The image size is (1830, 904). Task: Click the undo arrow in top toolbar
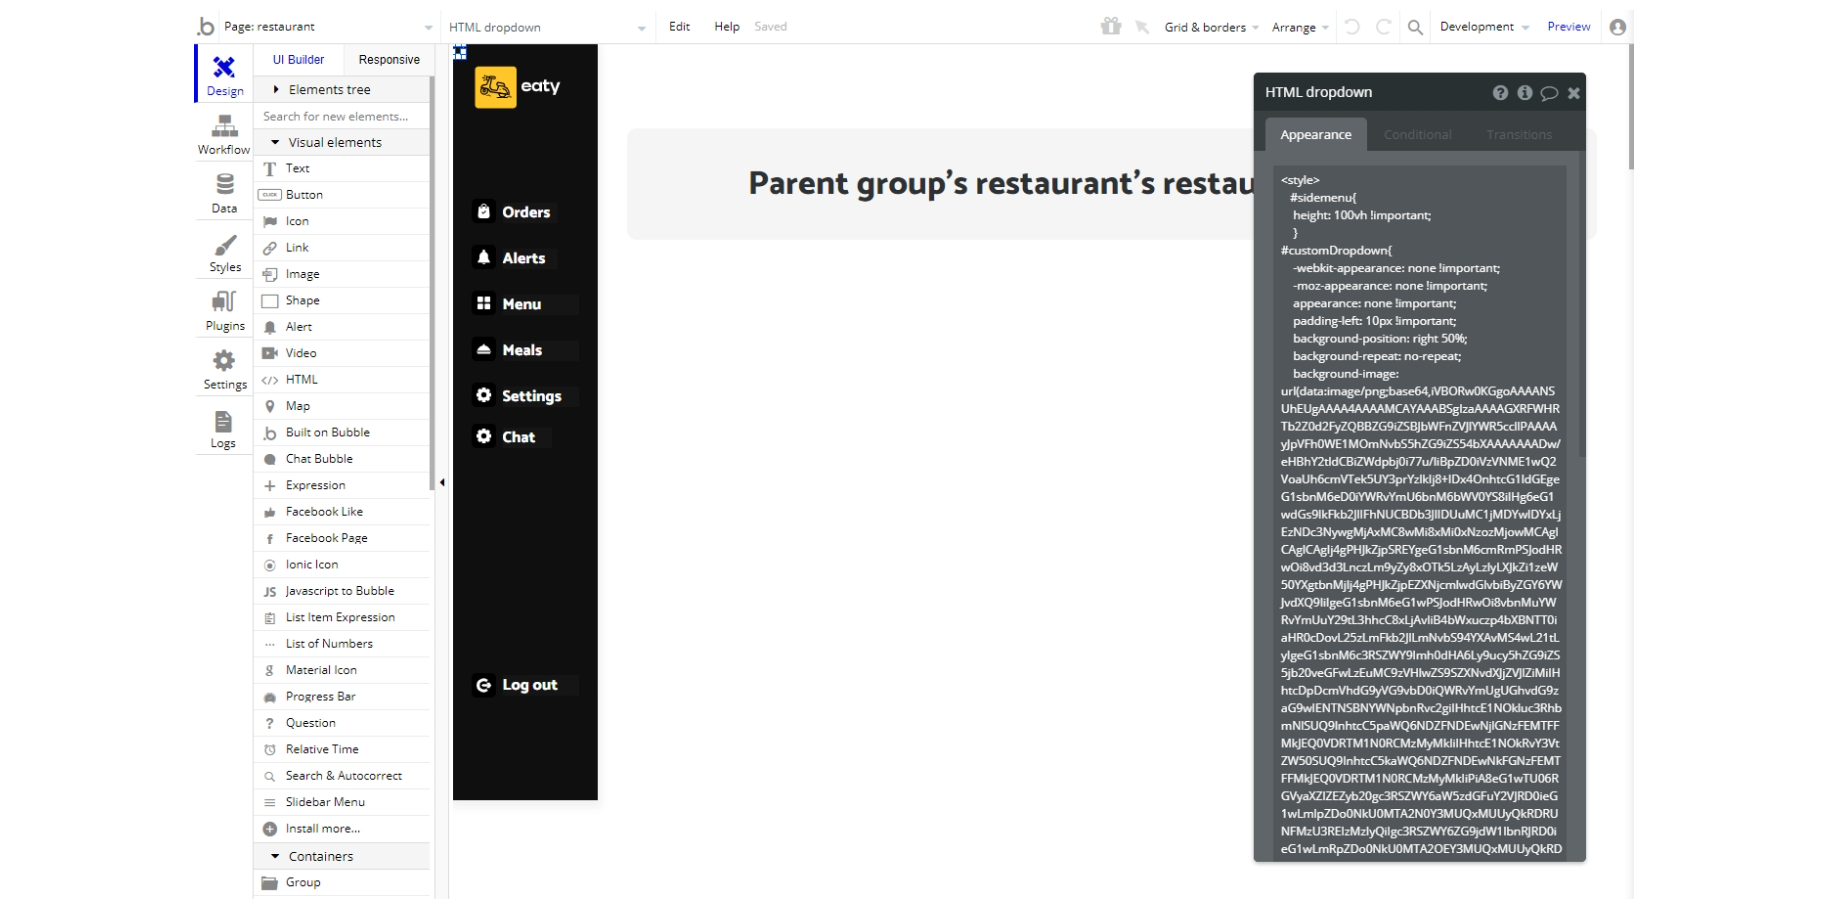pos(1352,27)
